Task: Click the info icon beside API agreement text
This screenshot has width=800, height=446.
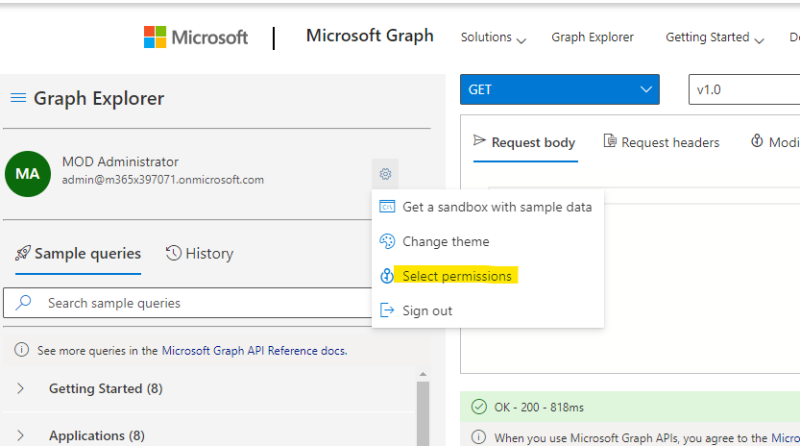Action: coord(479,437)
